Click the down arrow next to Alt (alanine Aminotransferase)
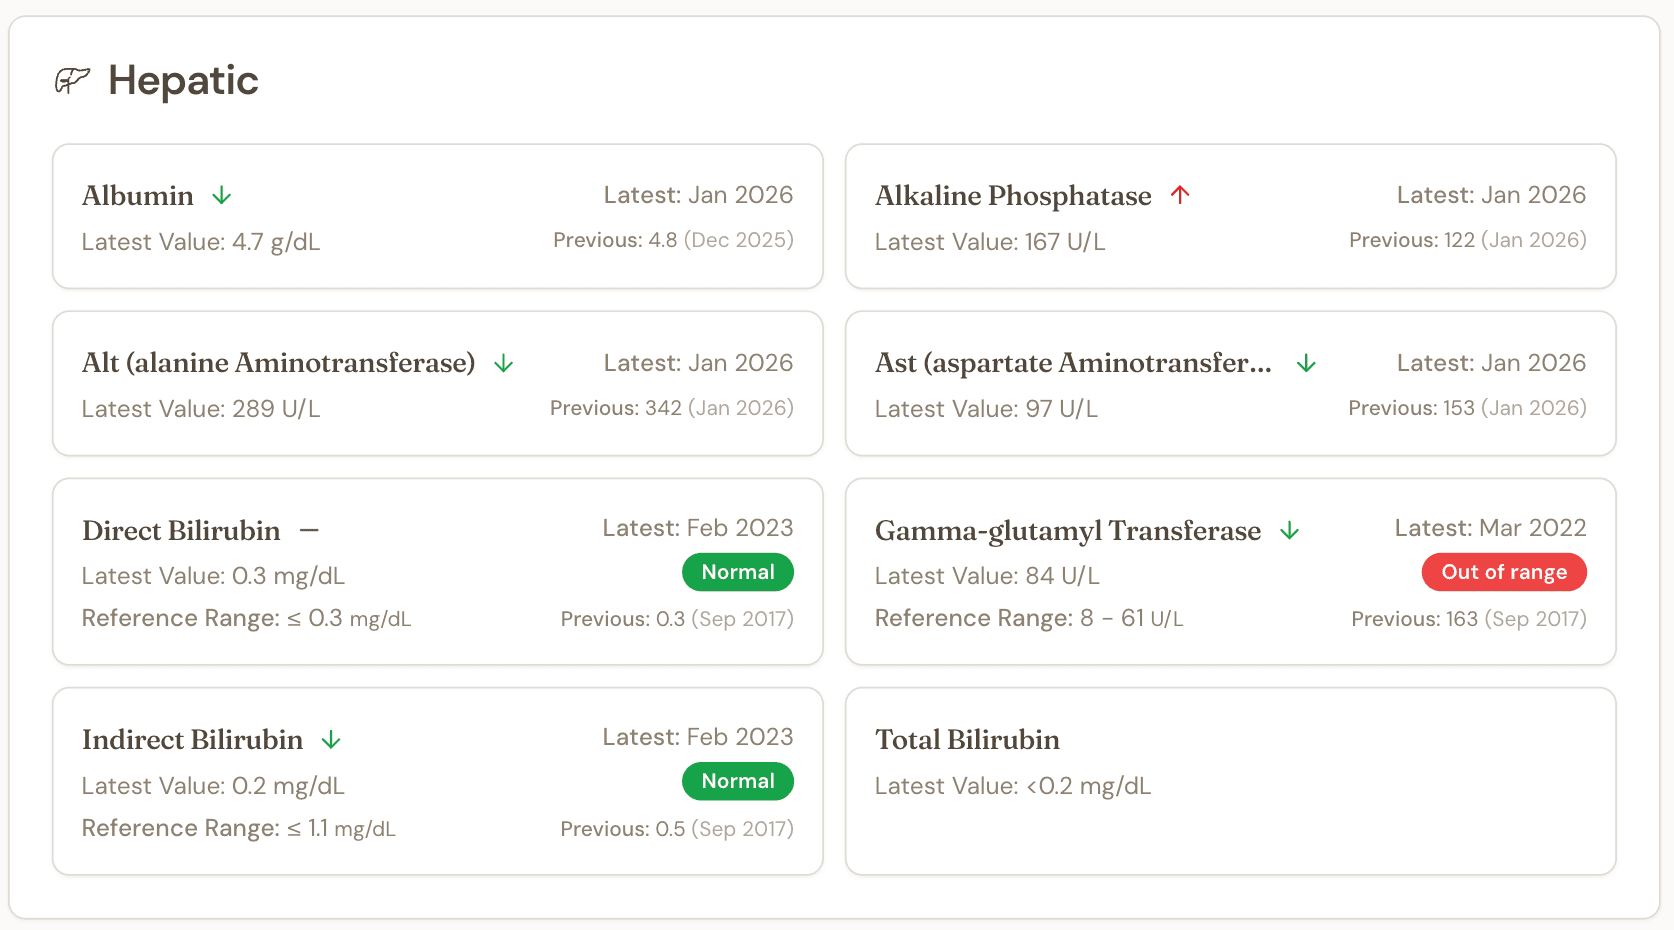Viewport: 1674px width, 930px height. [504, 364]
